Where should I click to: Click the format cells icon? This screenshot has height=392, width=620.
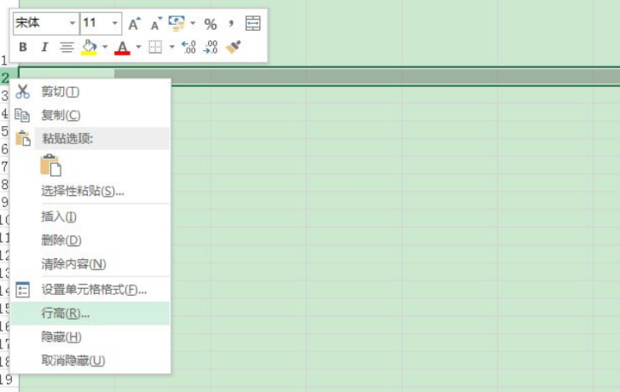23,290
